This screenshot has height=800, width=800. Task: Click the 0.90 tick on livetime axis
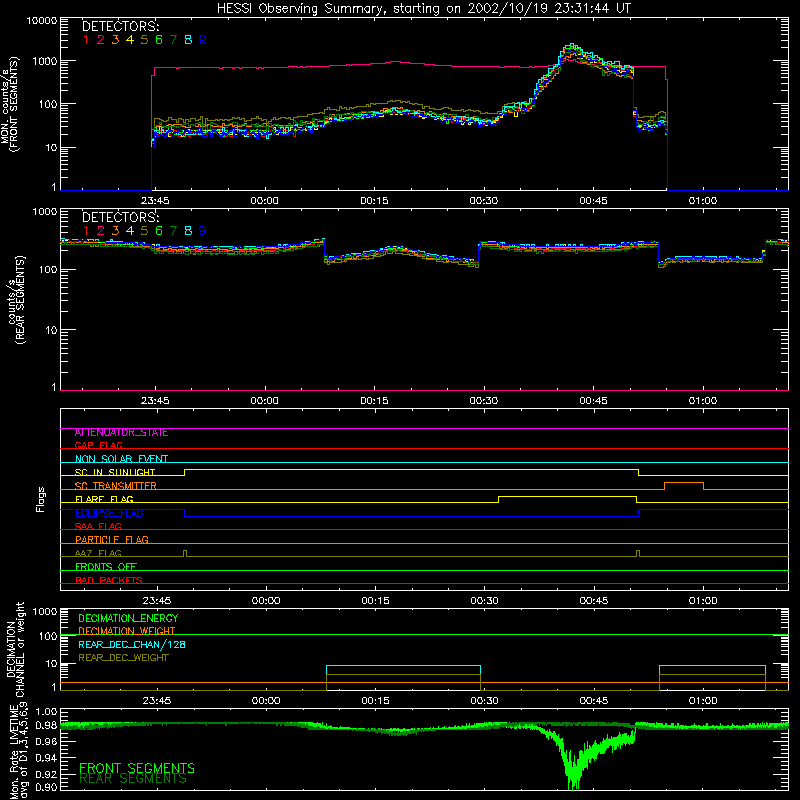[46, 787]
